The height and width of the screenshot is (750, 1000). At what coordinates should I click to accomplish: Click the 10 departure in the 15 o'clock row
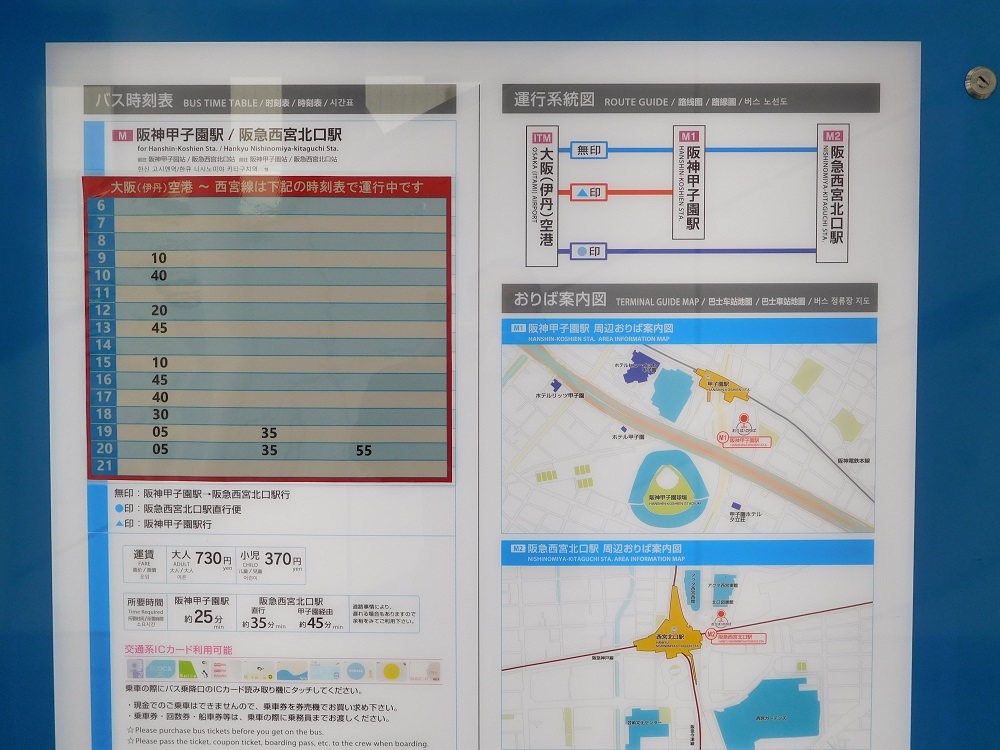point(159,363)
